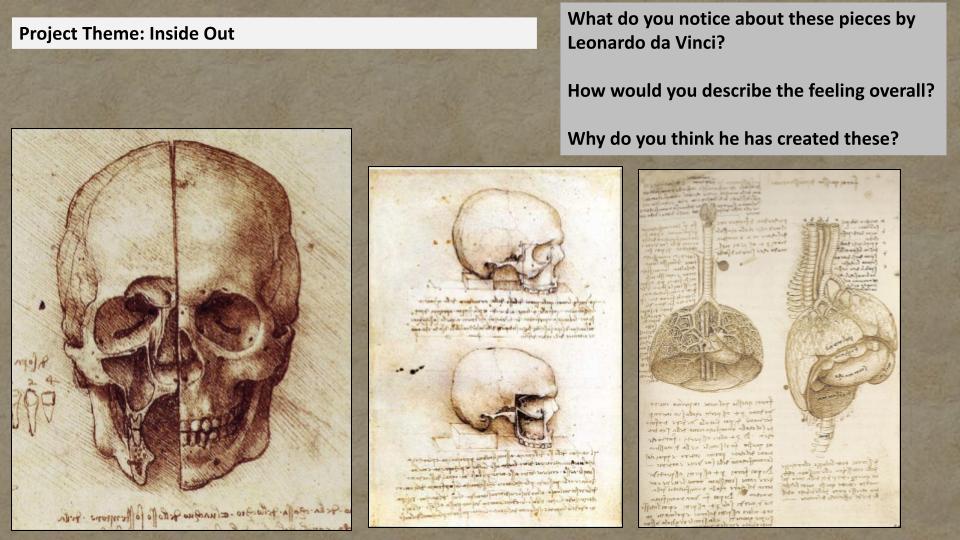The image size is (960, 540).
Task: Click "How would you describe the feeling overall?"
Action: click(750, 90)
